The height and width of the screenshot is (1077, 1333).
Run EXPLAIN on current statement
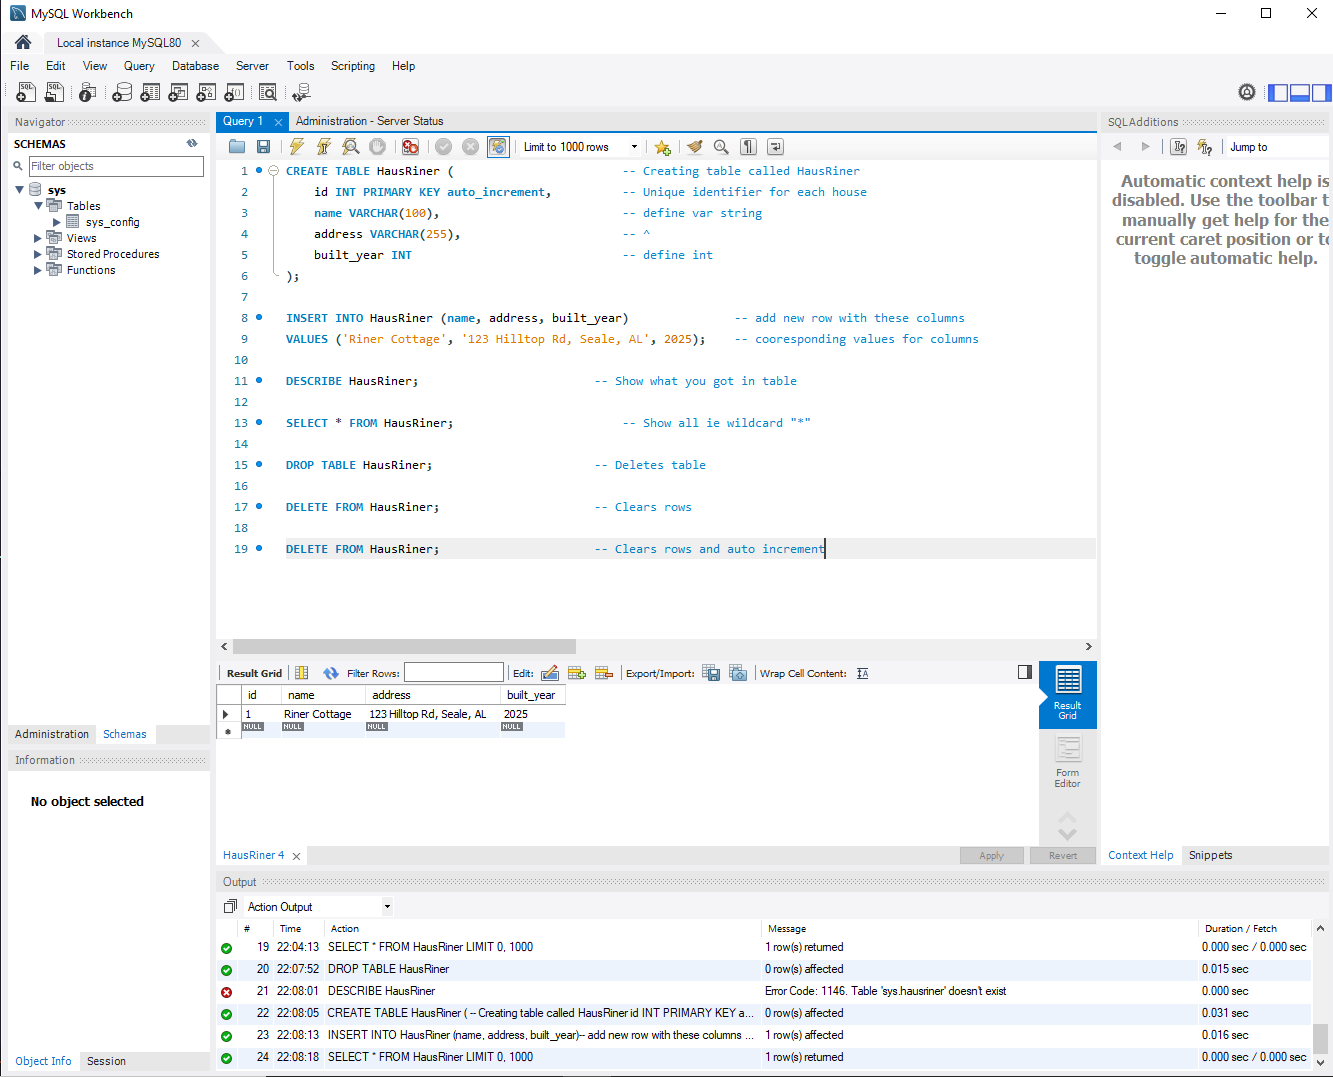click(x=350, y=147)
